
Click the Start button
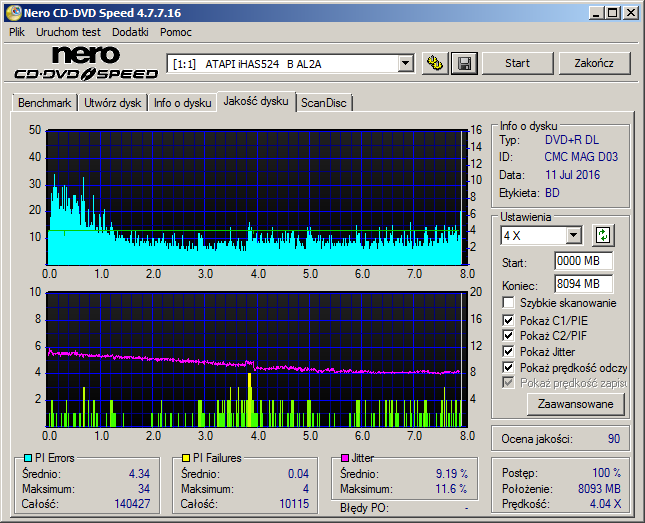(517, 63)
